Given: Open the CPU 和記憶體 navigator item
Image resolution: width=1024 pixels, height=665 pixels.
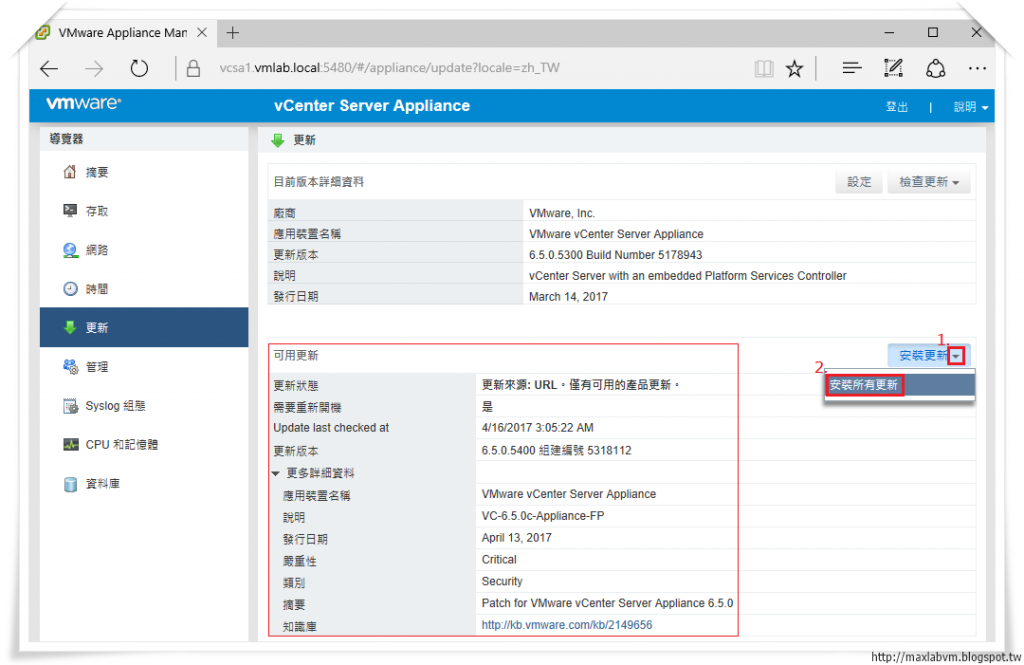Looking at the screenshot, I should point(144,444).
